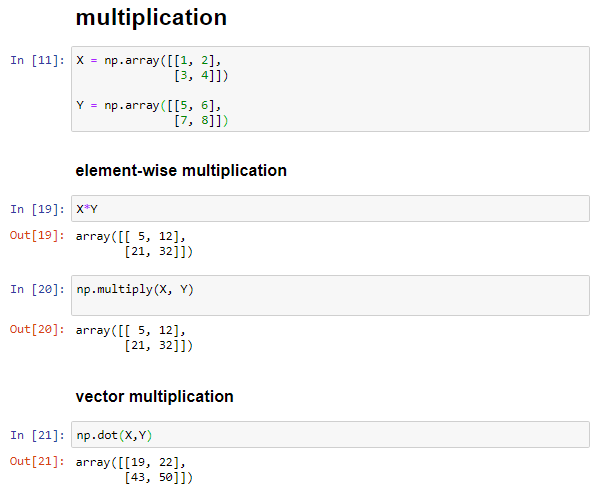
Task: Click the Out[19] output prompt
Action: point(38,236)
